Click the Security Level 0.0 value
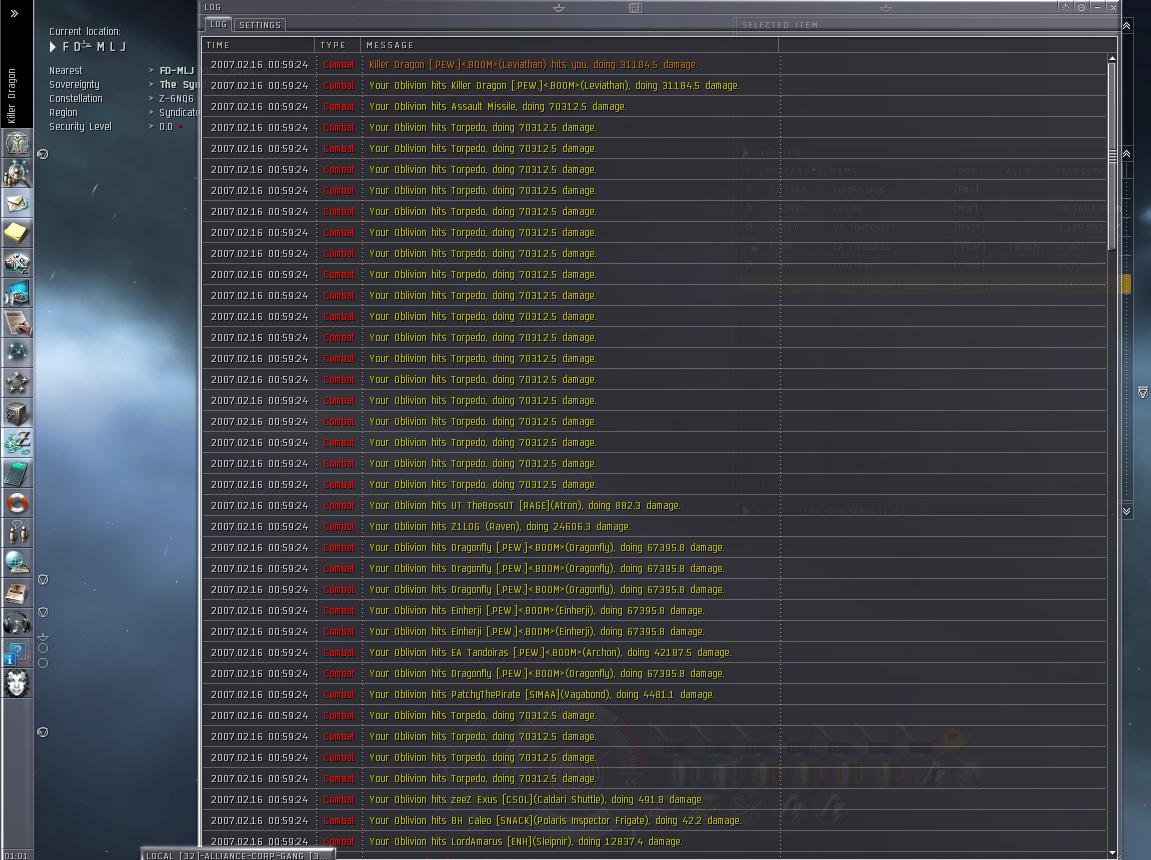 [x=166, y=126]
